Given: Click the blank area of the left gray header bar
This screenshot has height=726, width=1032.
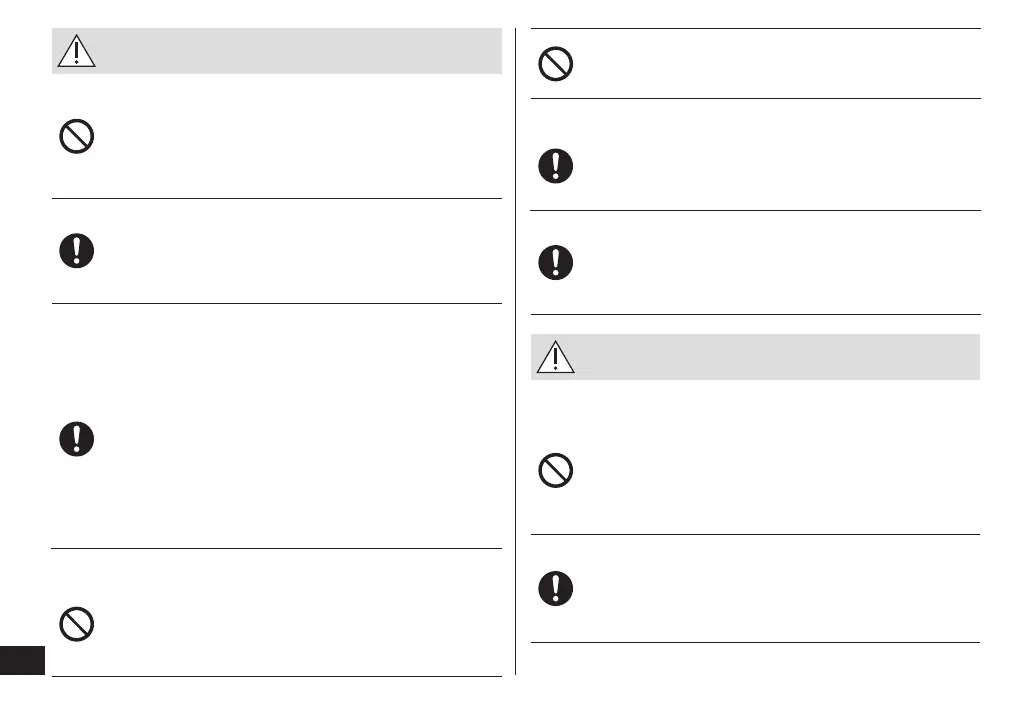Looking at the screenshot, I should point(300,51).
